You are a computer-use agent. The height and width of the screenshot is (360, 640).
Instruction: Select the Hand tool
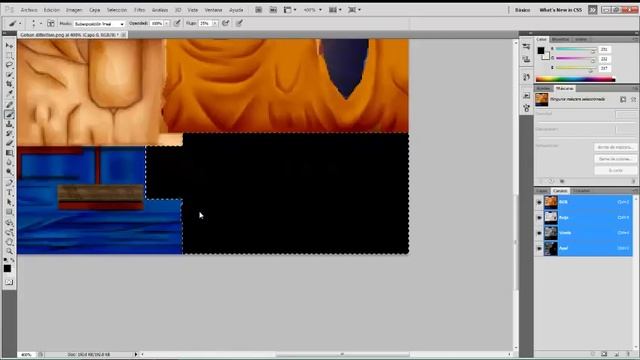click(x=9, y=242)
